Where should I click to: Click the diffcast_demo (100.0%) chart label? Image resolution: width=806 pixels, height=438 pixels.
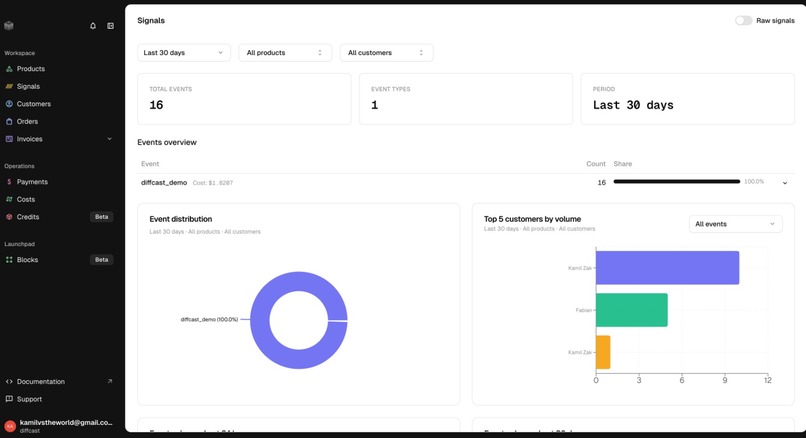coord(209,319)
